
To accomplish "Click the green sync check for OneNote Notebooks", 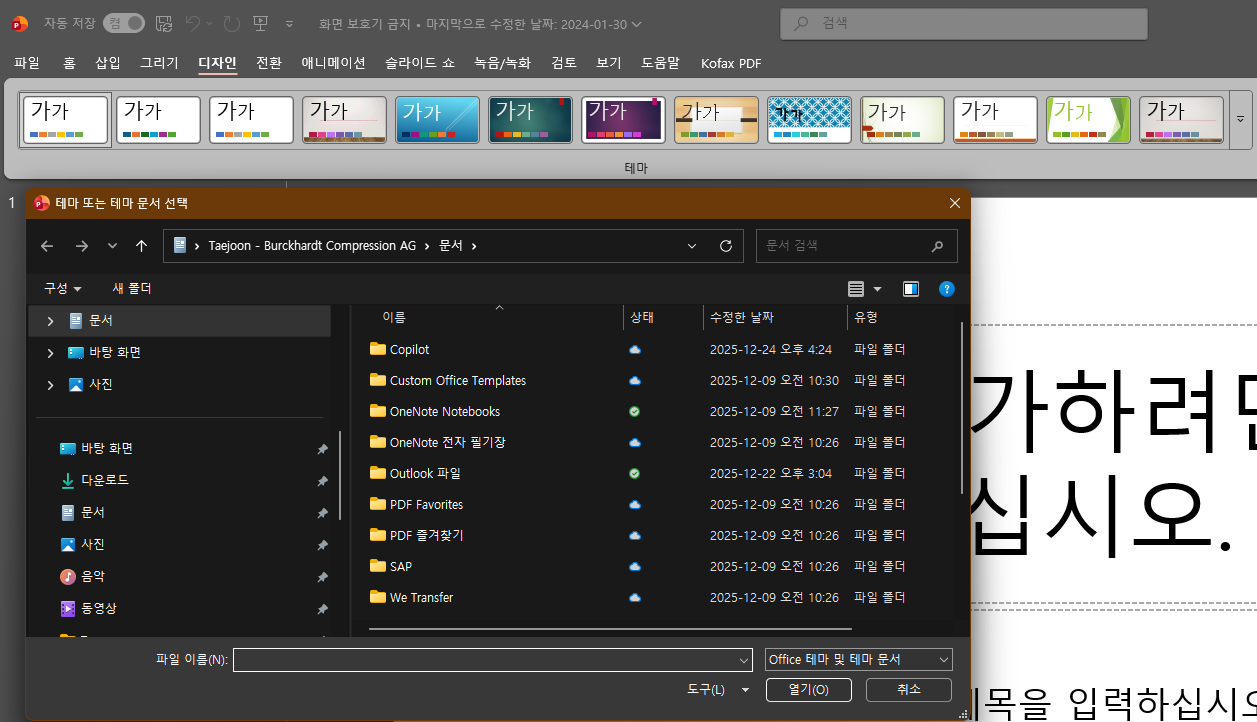I will pos(634,411).
